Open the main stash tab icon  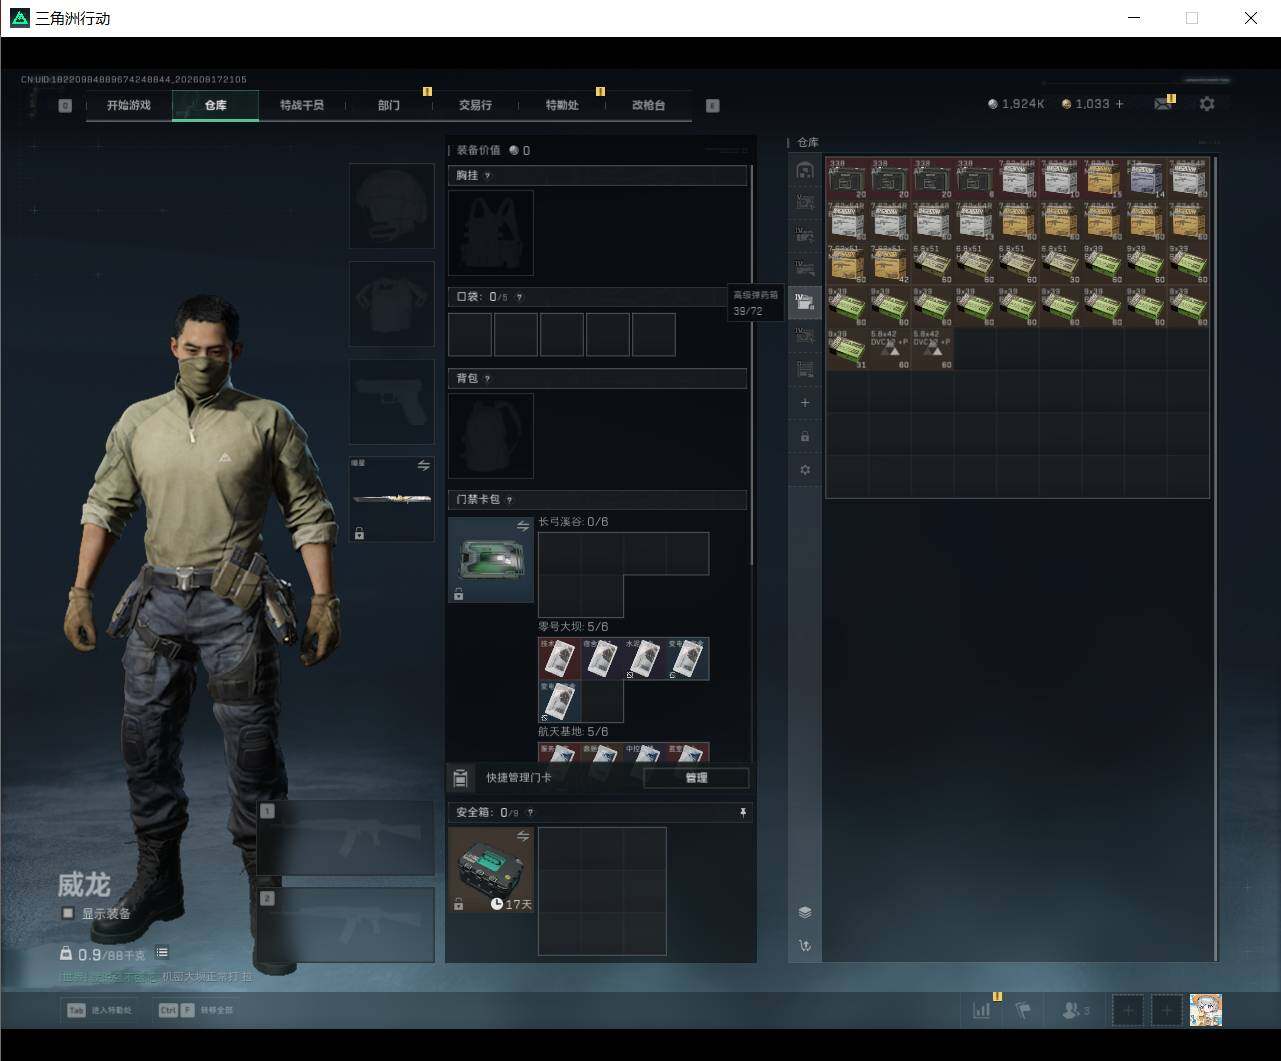pyautogui.click(x=805, y=170)
